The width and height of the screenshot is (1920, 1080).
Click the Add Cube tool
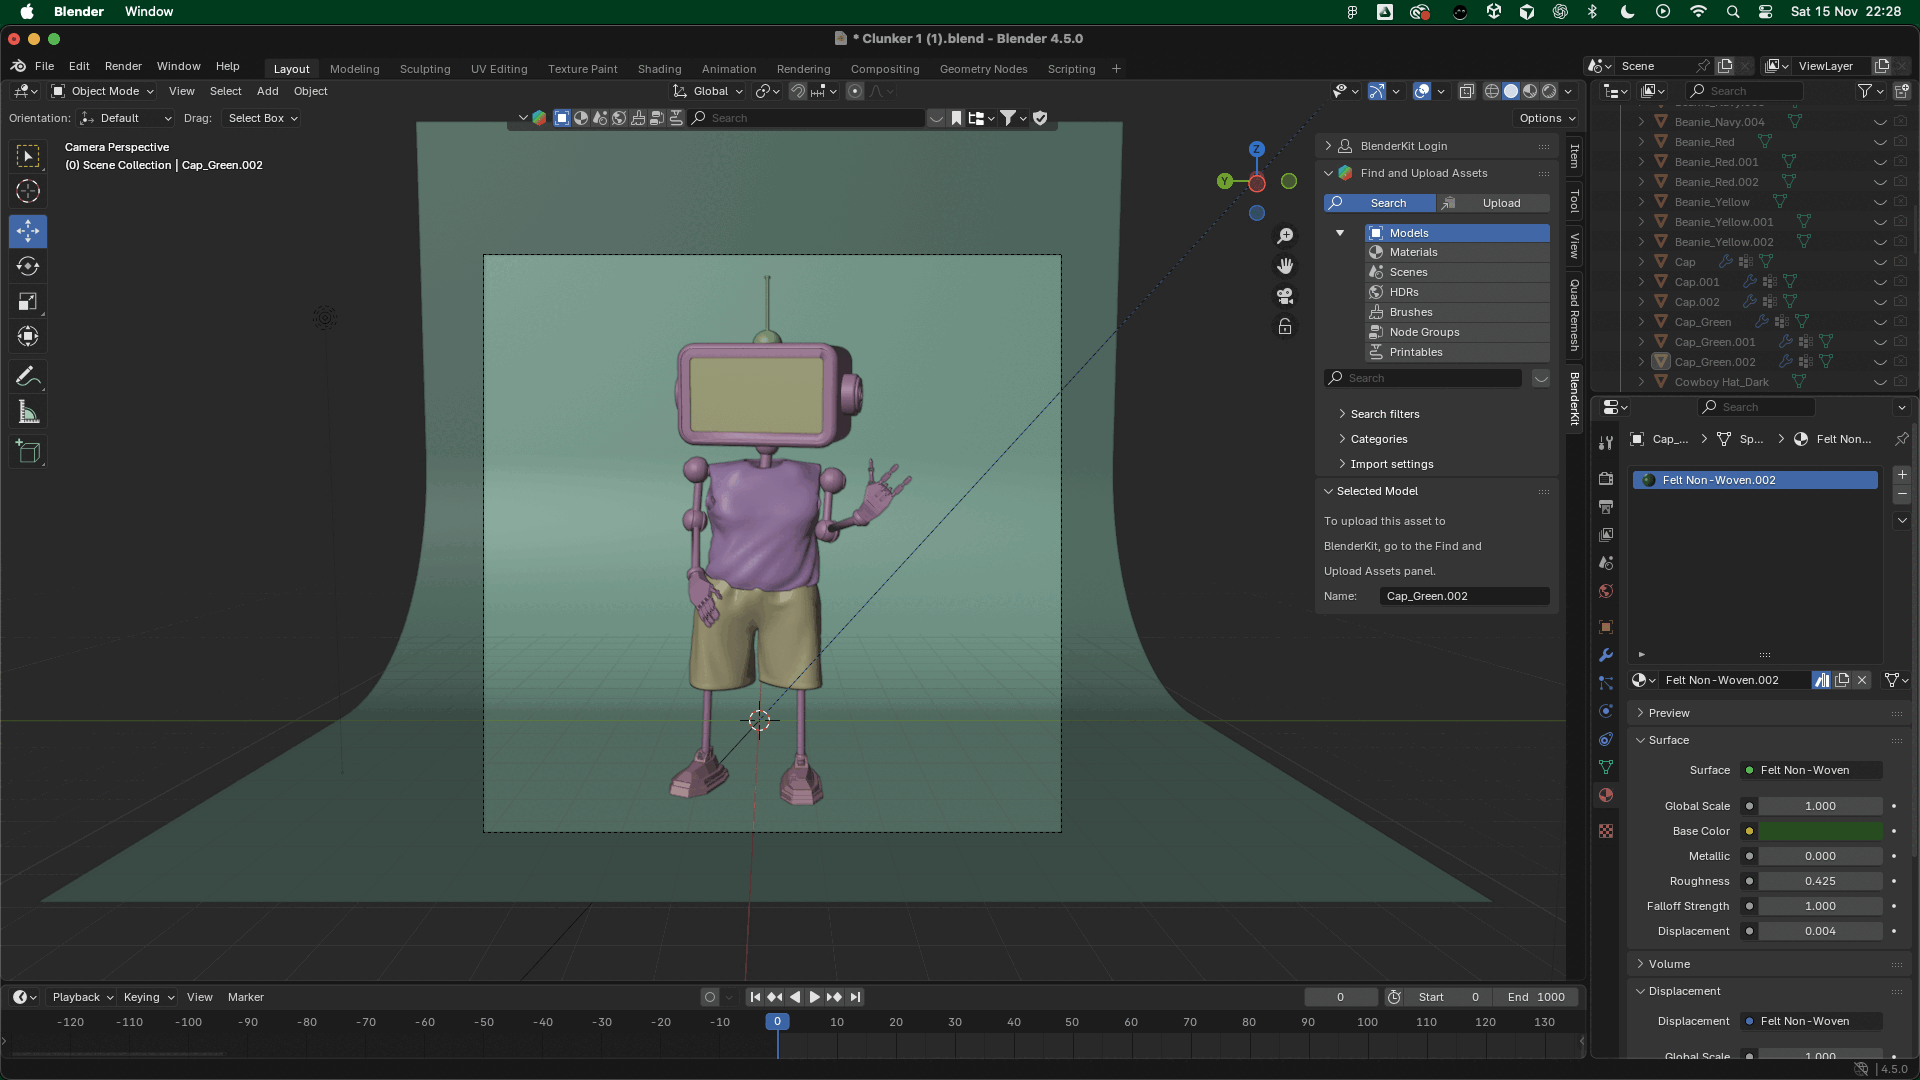(28, 452)
